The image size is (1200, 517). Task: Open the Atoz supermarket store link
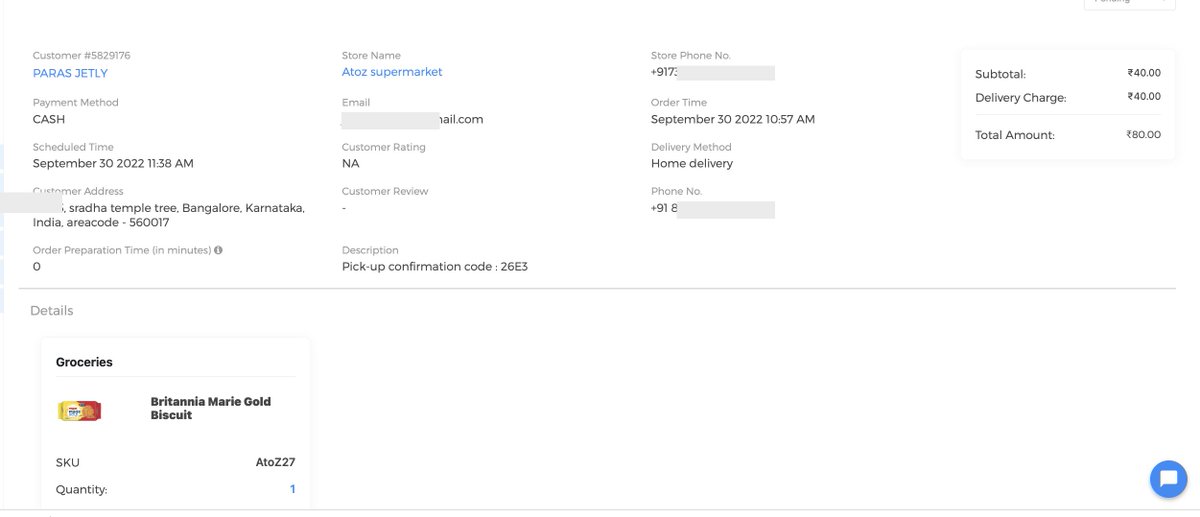coord(392,72)
